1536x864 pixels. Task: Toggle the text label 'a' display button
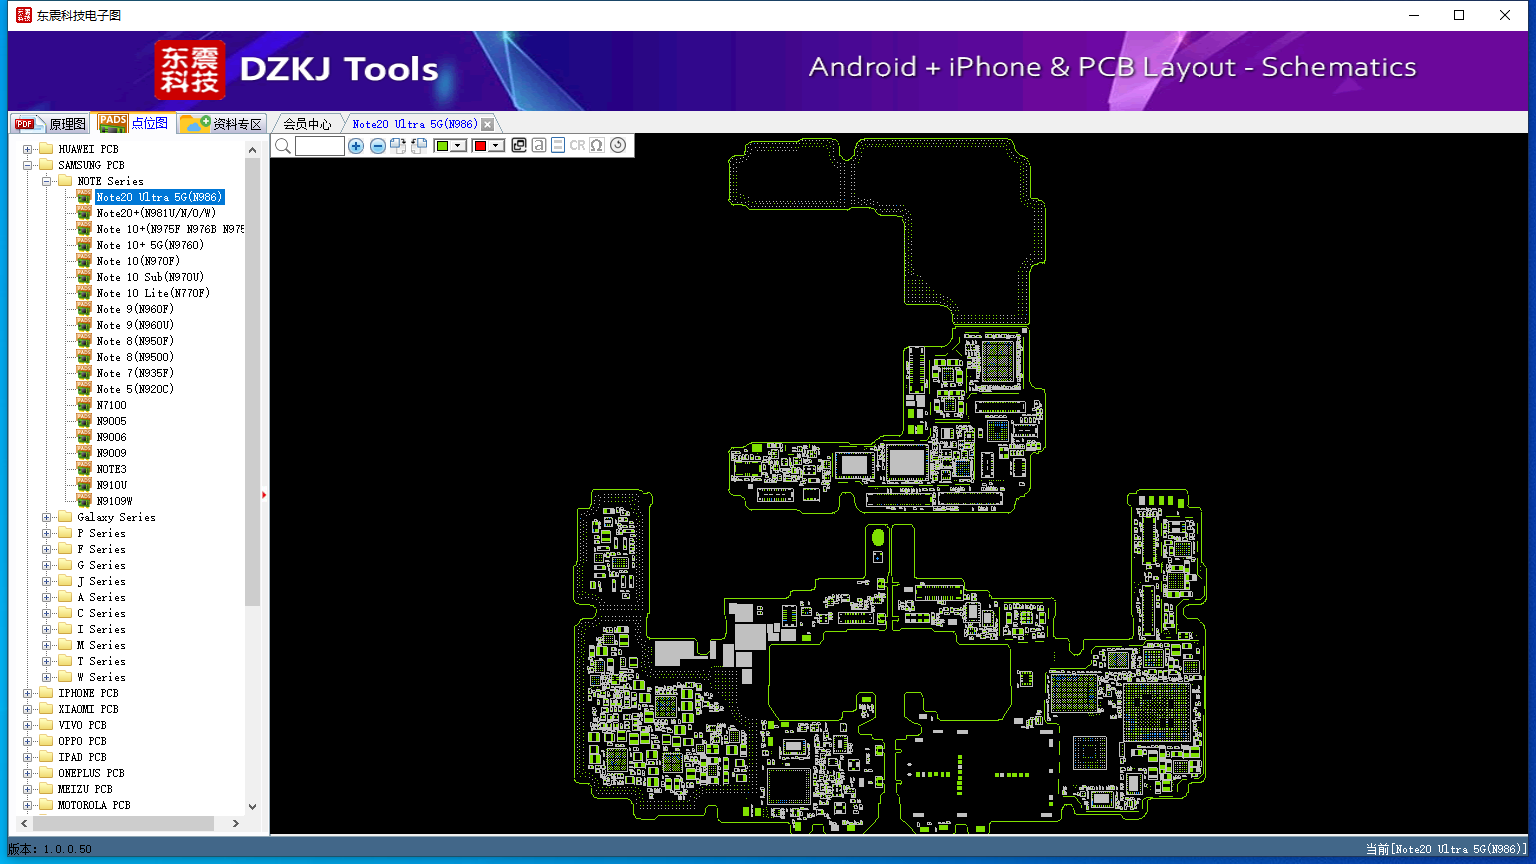[539, 146]
